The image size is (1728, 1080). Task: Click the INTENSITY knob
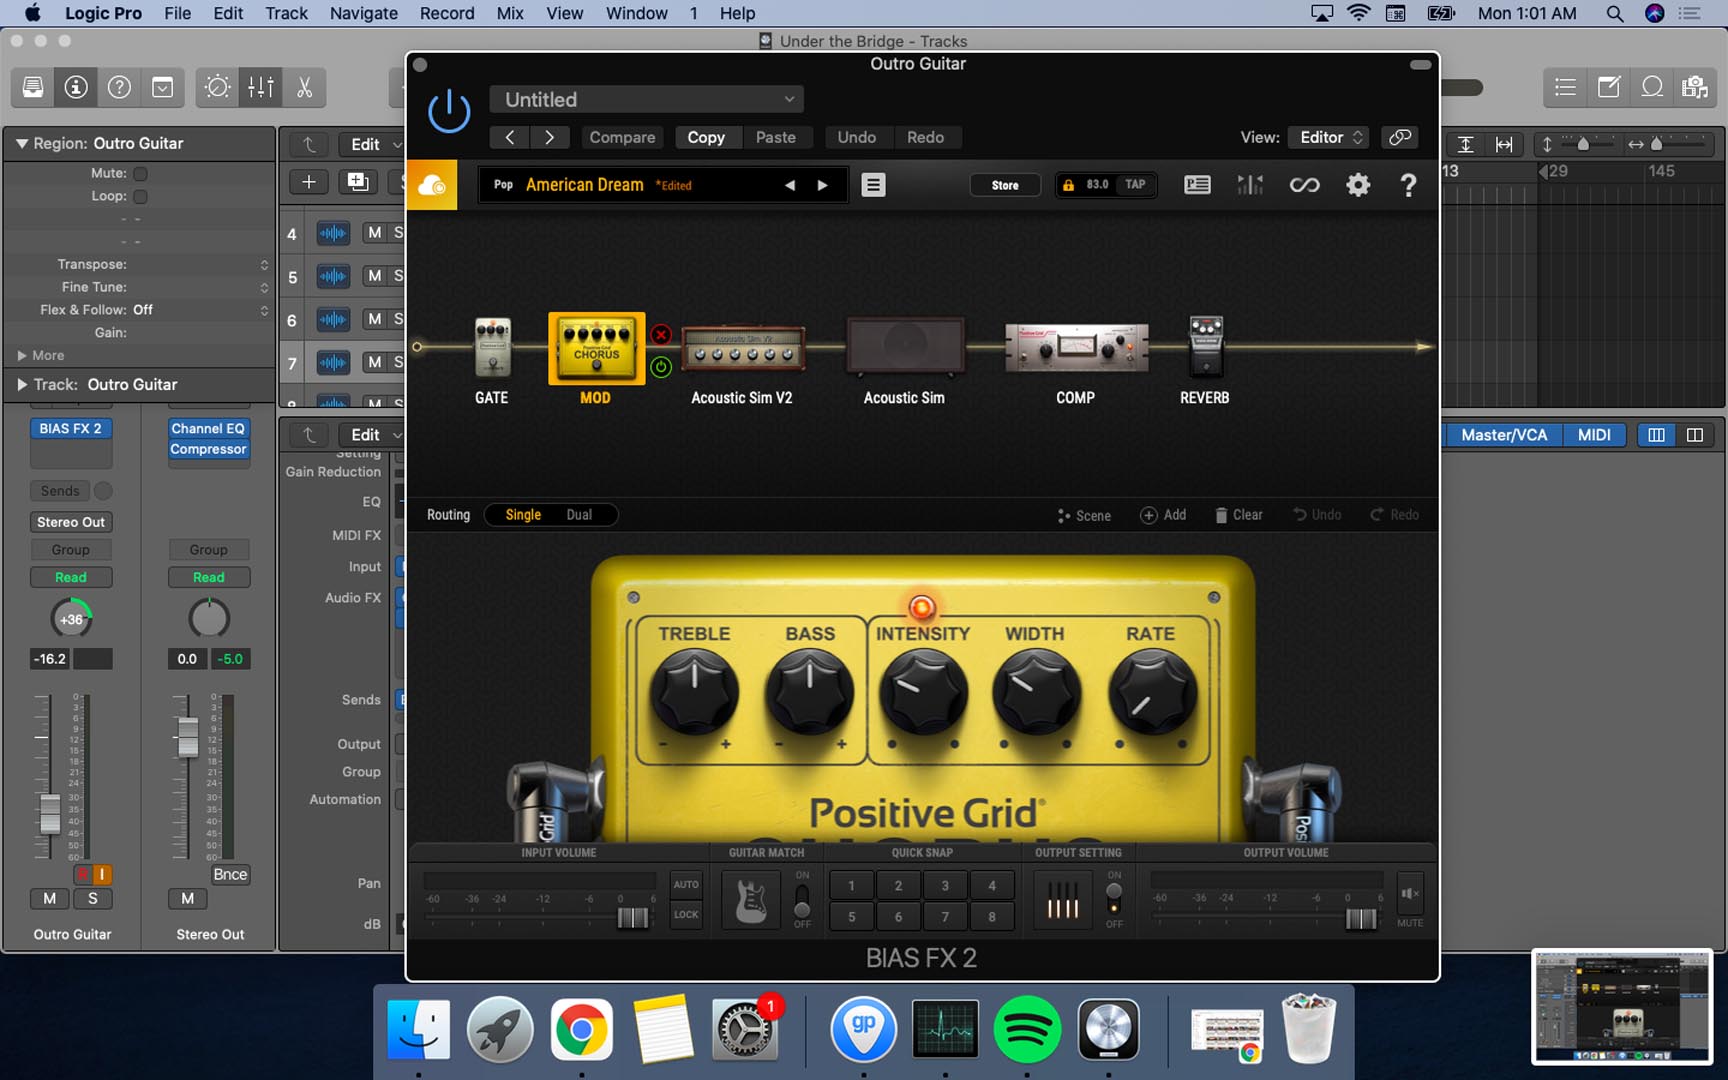923,693
